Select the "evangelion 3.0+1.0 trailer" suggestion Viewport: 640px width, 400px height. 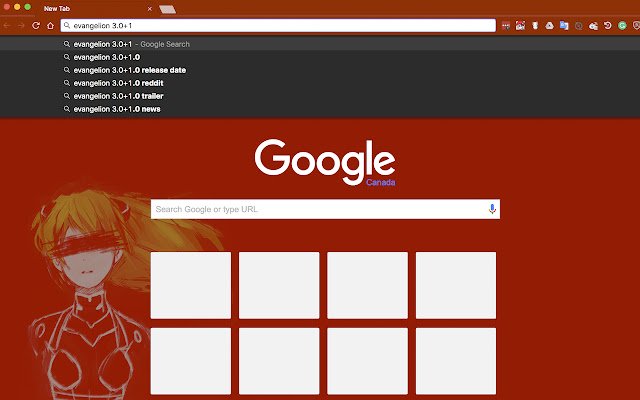coord(320,96)
